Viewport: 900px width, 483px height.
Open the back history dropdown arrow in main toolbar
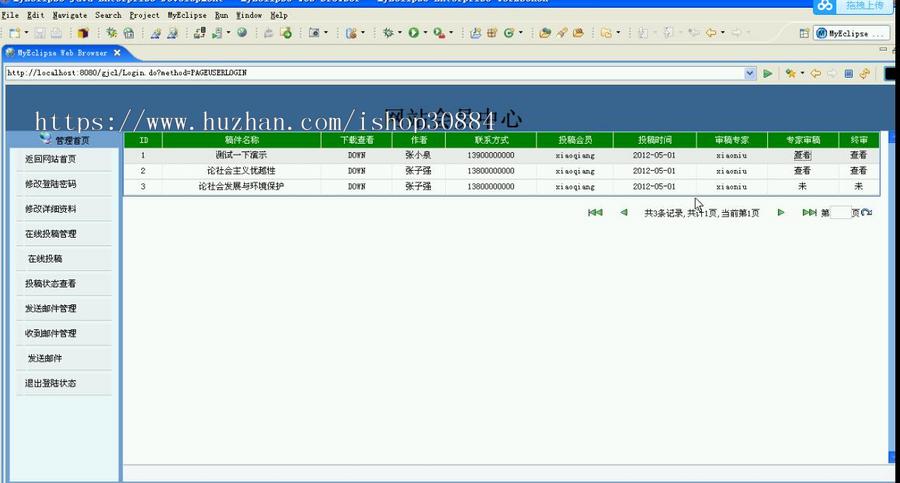point(723,33)
